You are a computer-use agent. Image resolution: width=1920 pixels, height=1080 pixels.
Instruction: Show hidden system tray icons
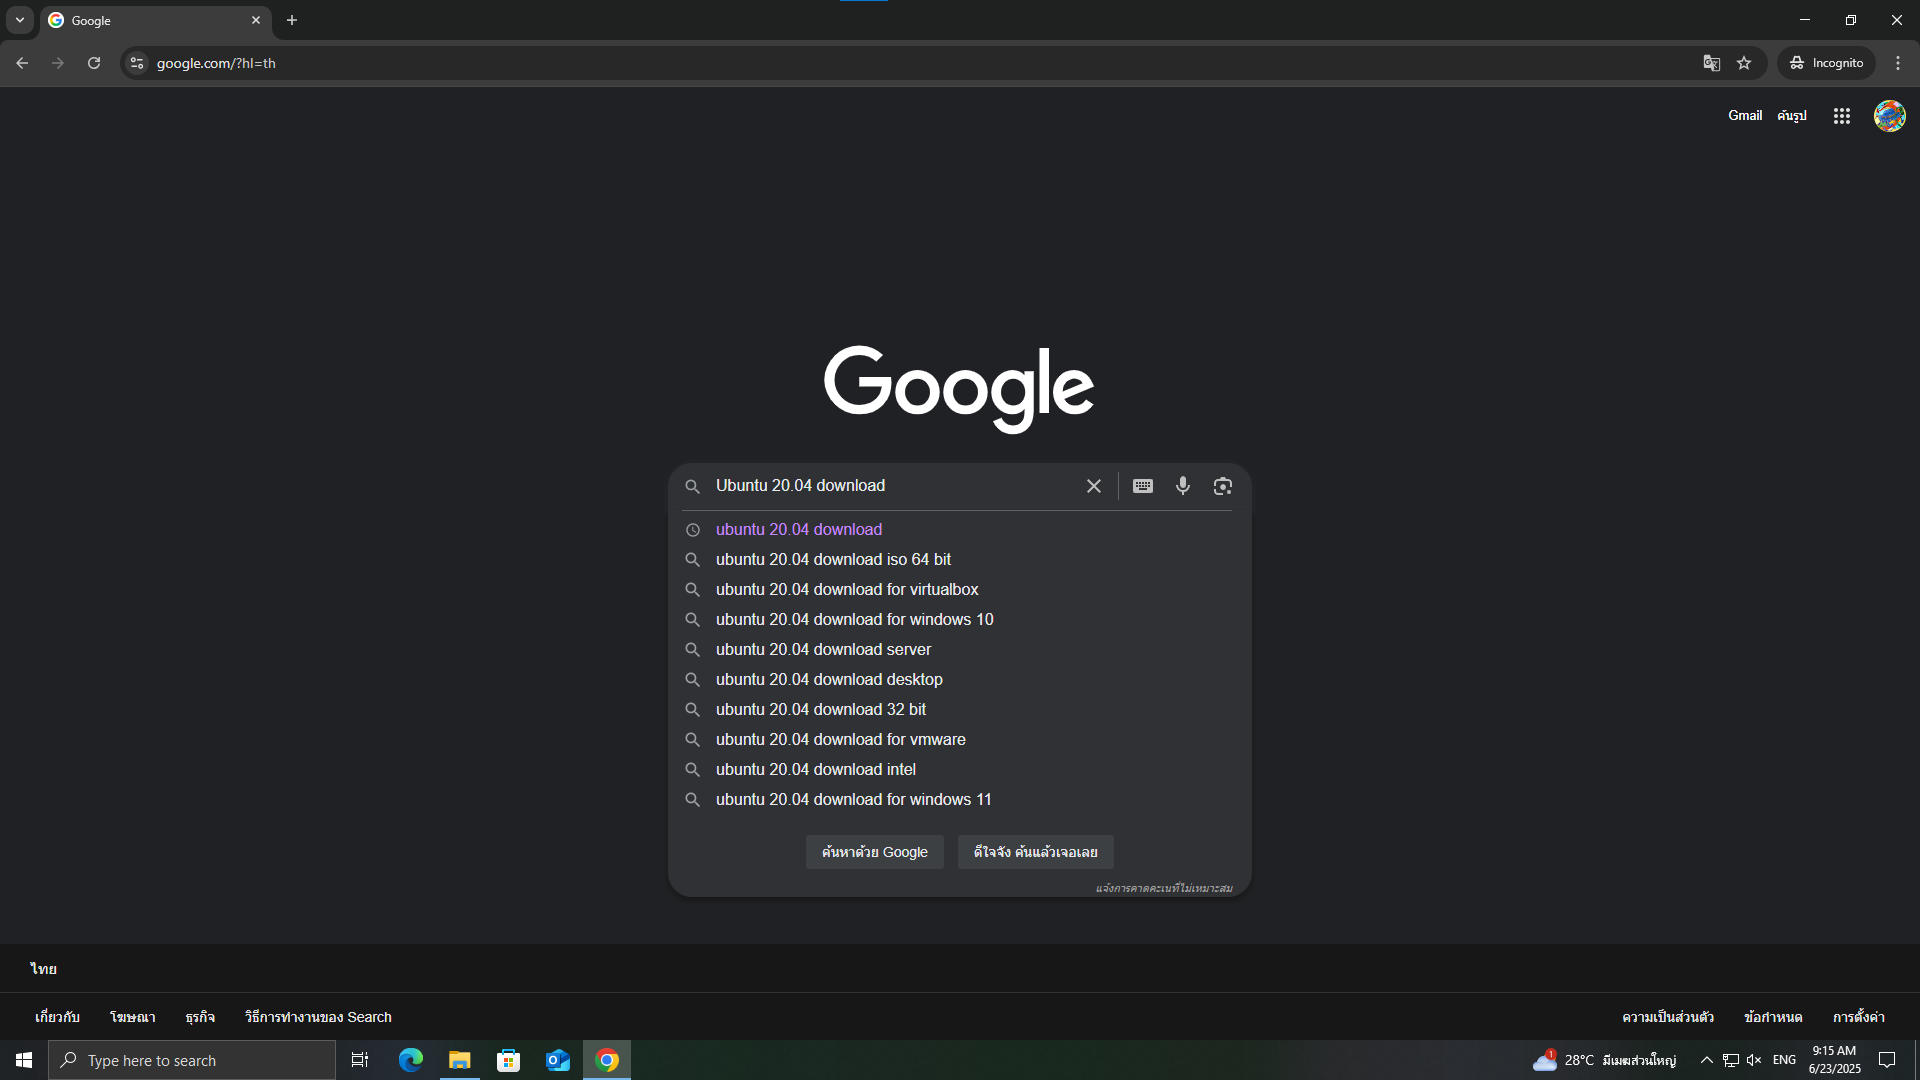point(1706,1060)
